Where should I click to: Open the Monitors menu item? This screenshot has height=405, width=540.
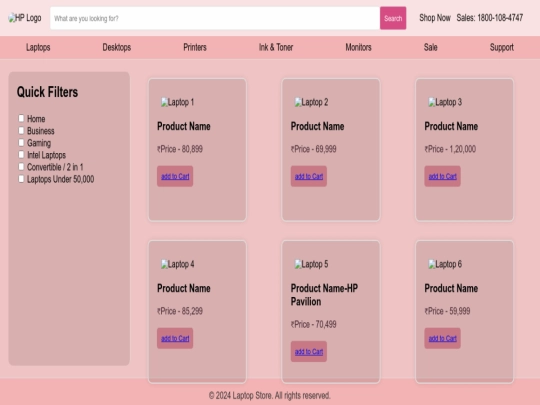pos(359,47)
